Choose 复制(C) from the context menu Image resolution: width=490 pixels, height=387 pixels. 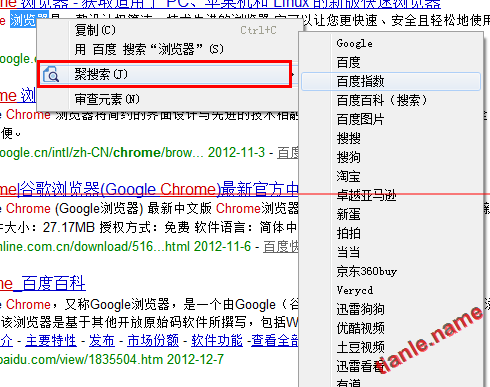[166, 30]
